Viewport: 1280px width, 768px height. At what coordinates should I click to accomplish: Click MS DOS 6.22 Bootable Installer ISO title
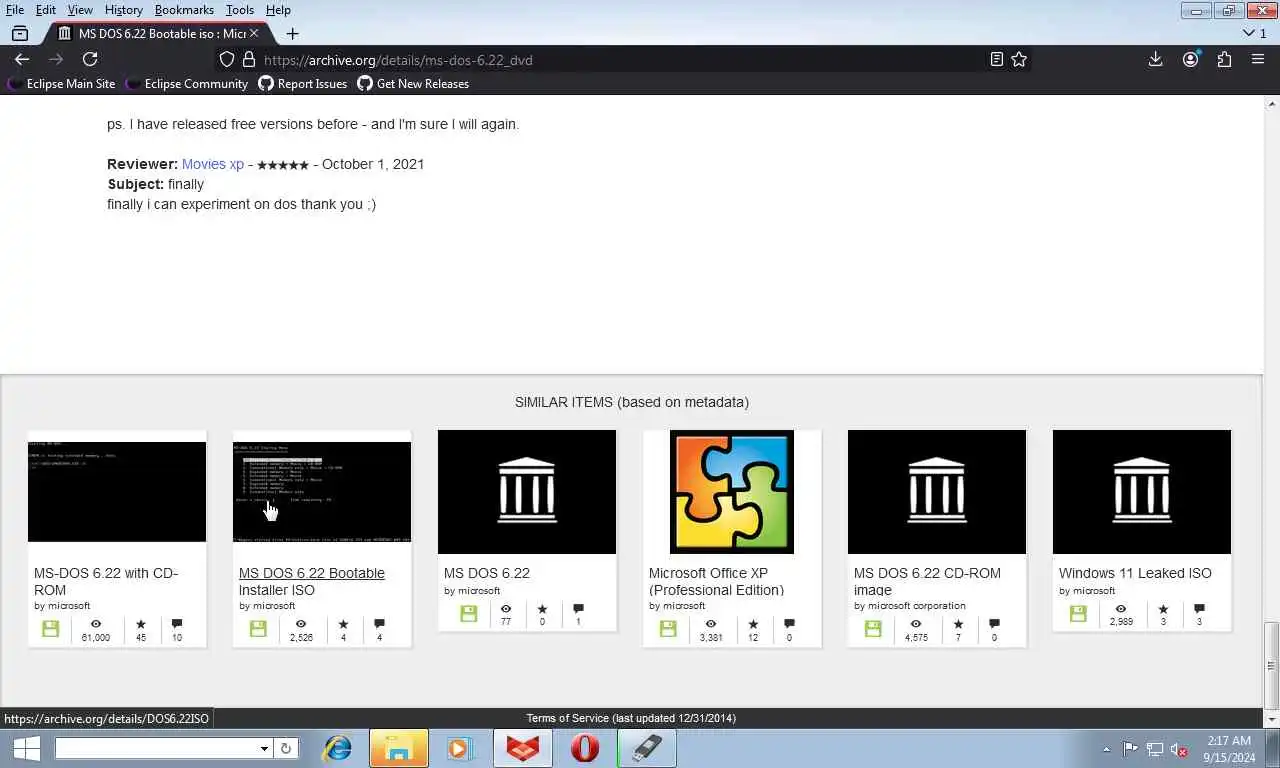tap(311, 581)
